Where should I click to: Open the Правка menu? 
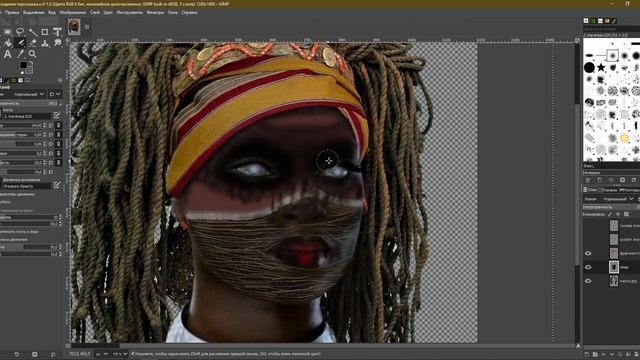(12, 13)
